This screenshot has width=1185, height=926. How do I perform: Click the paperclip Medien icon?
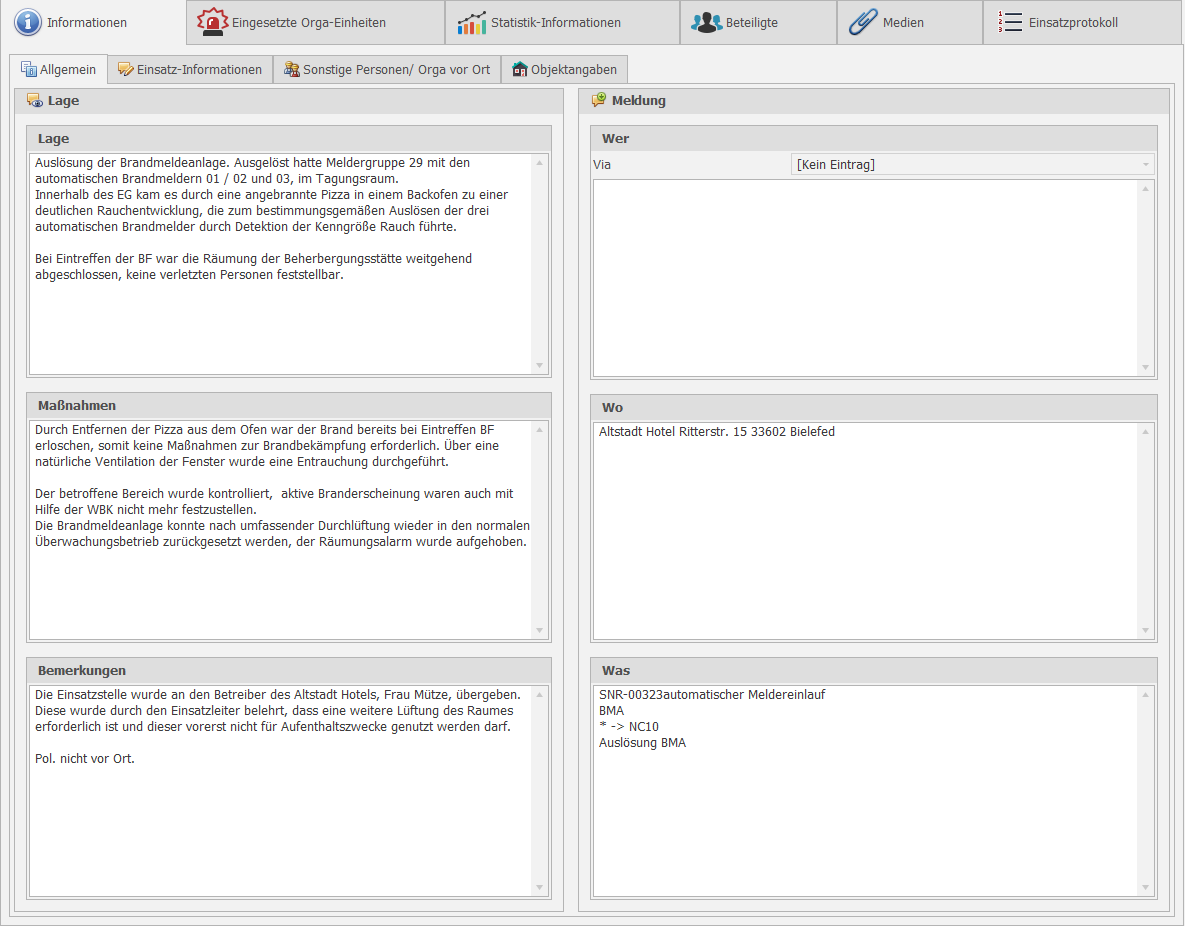point(862,22)
